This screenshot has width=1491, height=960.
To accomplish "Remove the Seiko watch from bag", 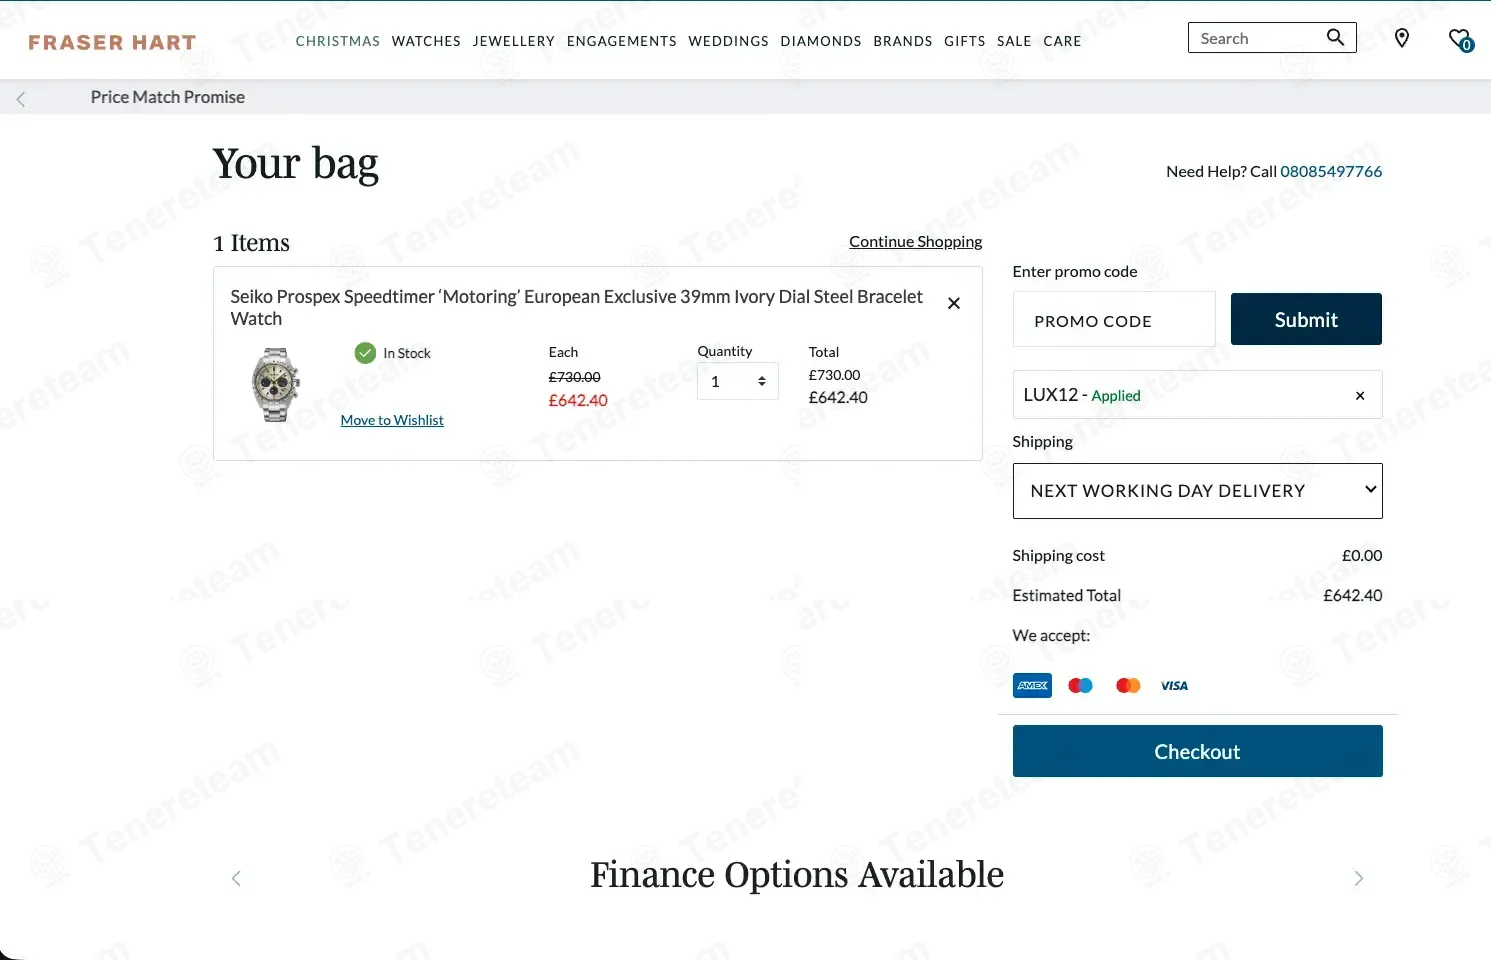I will click(x=954, y=303).
